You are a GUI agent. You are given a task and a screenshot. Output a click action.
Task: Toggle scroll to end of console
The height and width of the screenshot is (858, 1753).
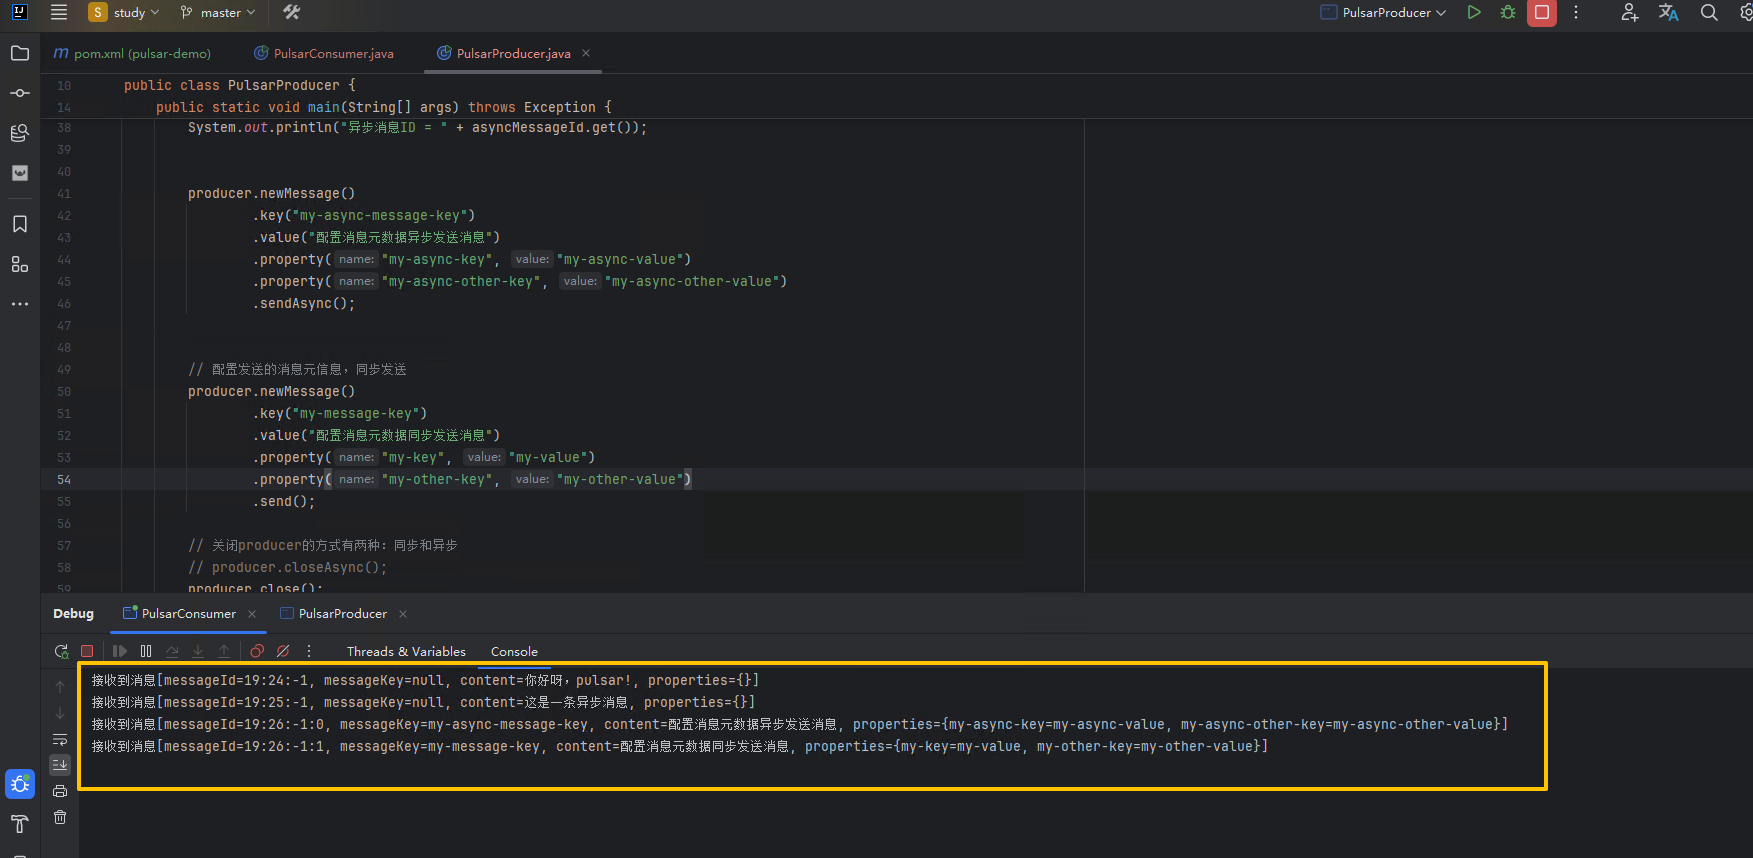[x=60, y=765]
